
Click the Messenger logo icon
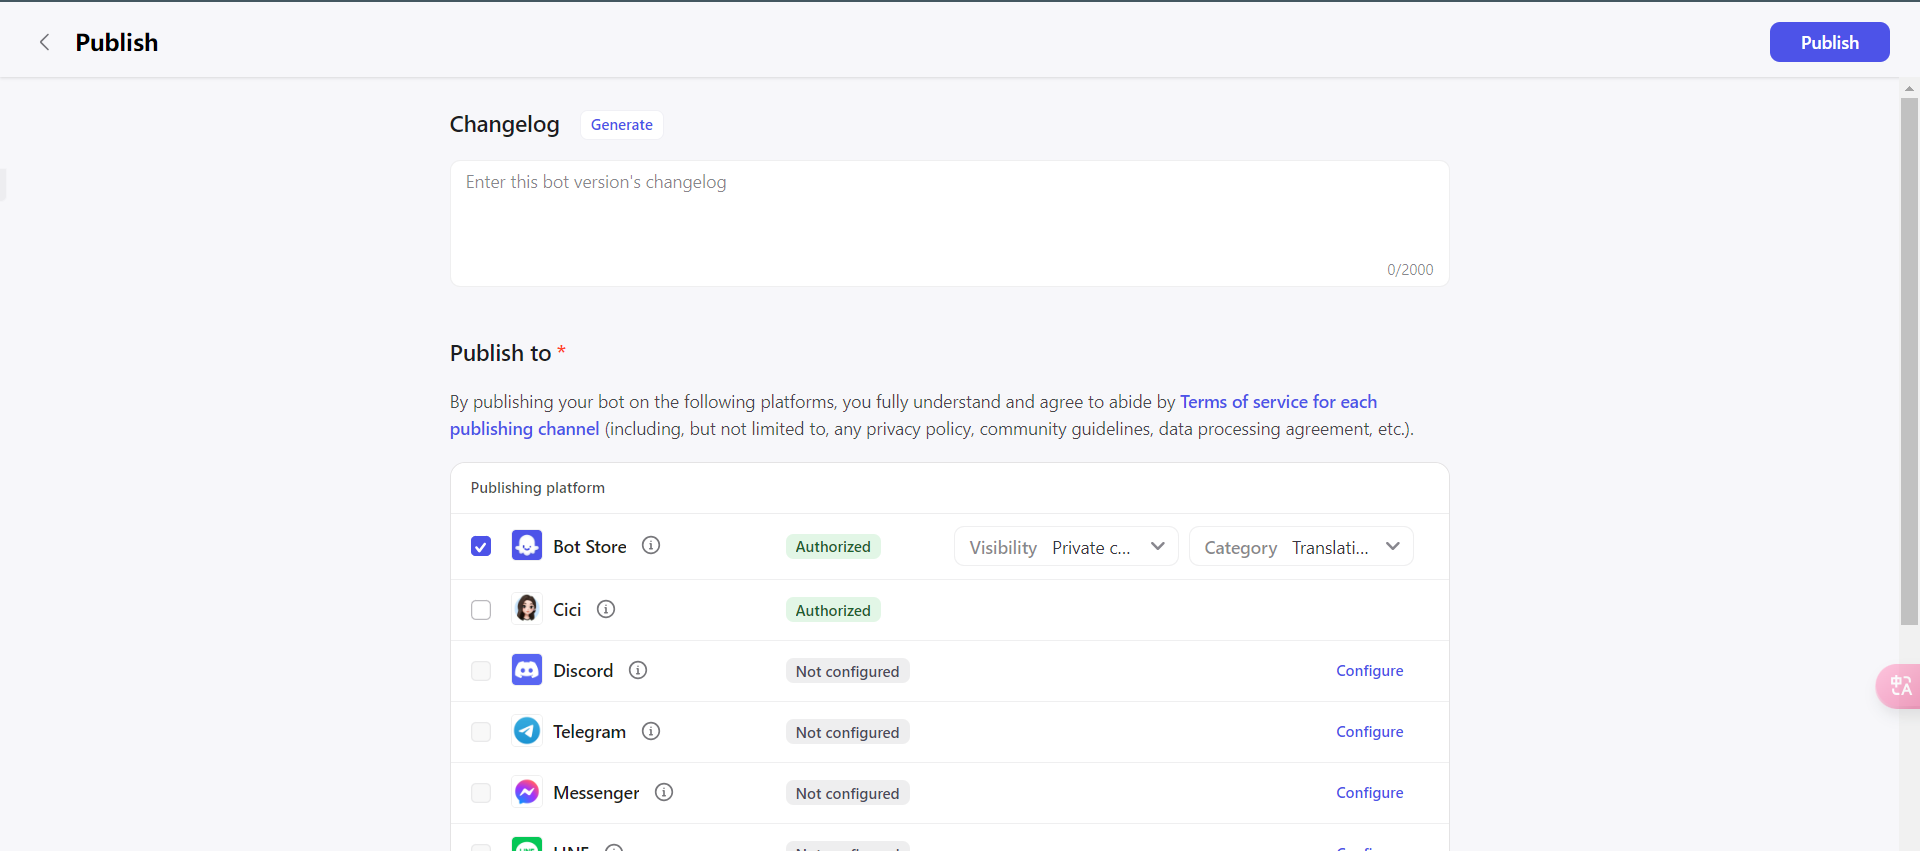pos(527,792)
